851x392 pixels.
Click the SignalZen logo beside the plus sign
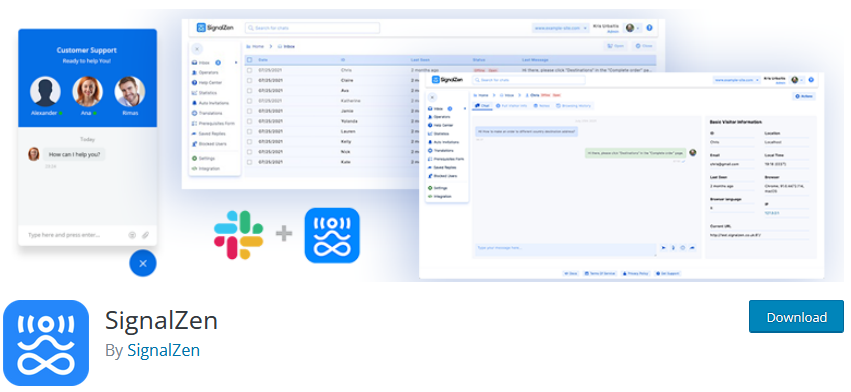(332, 235)
